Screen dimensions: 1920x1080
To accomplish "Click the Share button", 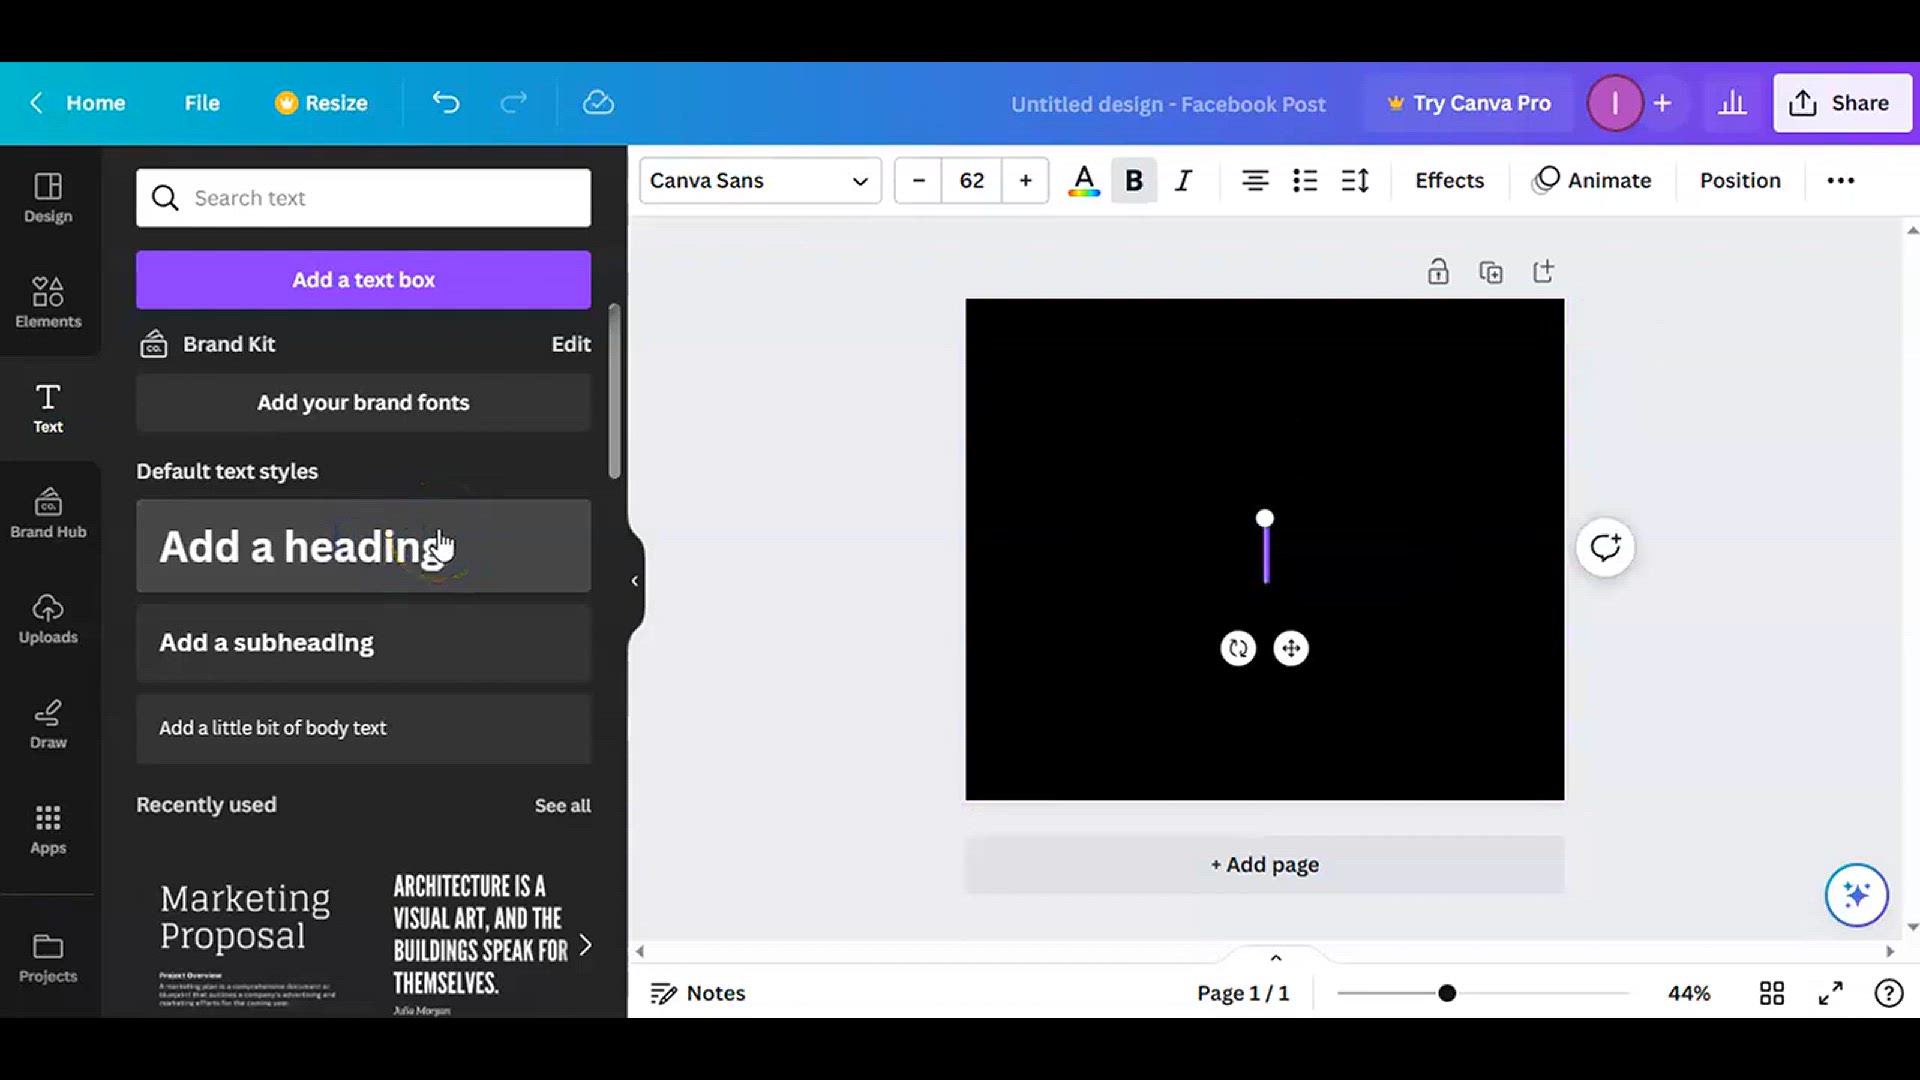I will coord(1842,103).
